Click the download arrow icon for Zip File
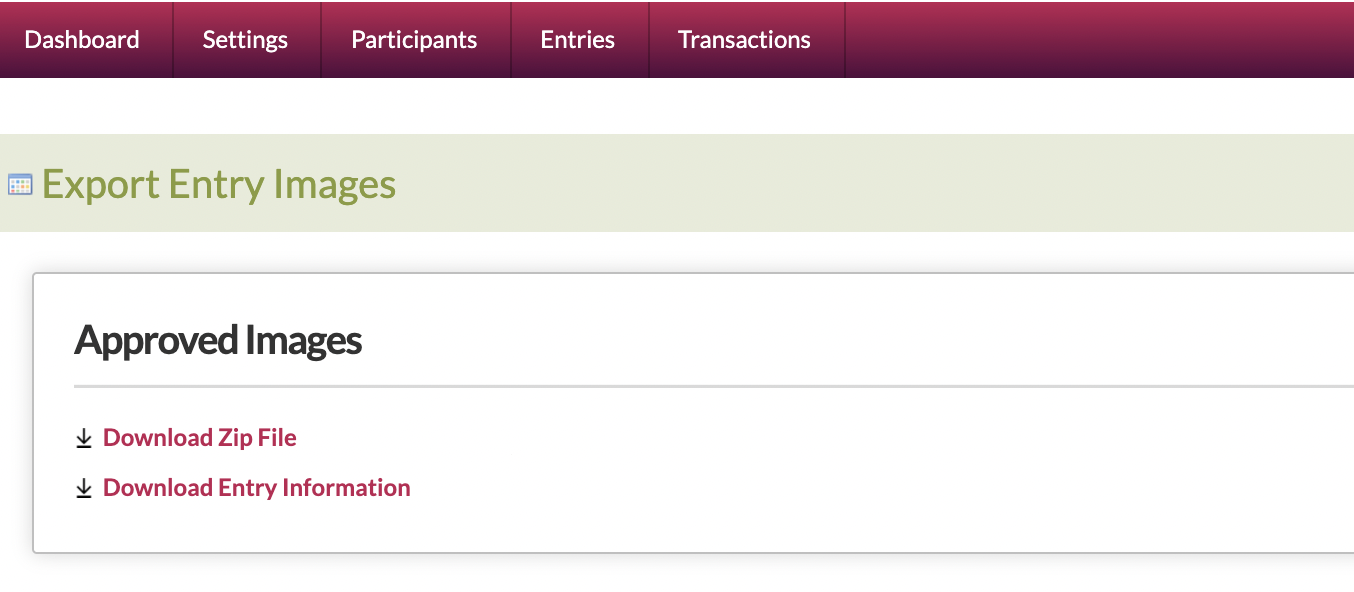The image size is (1354, 592). [x=84, y=438]
